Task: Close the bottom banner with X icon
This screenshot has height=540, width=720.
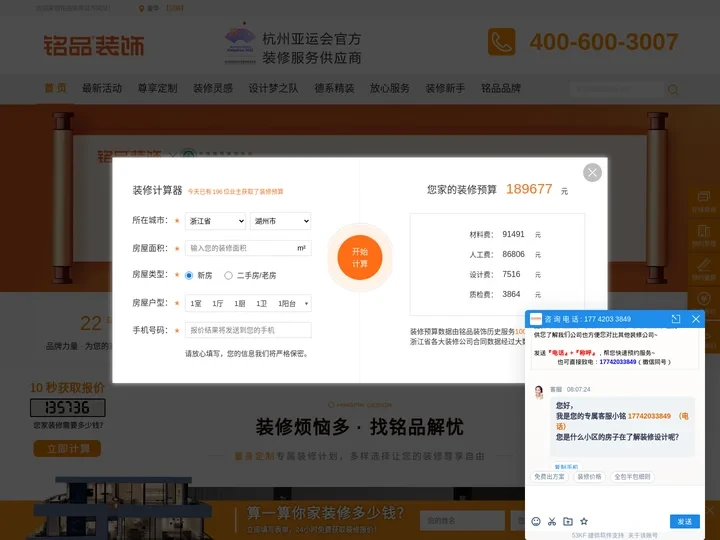Action: 710,510
